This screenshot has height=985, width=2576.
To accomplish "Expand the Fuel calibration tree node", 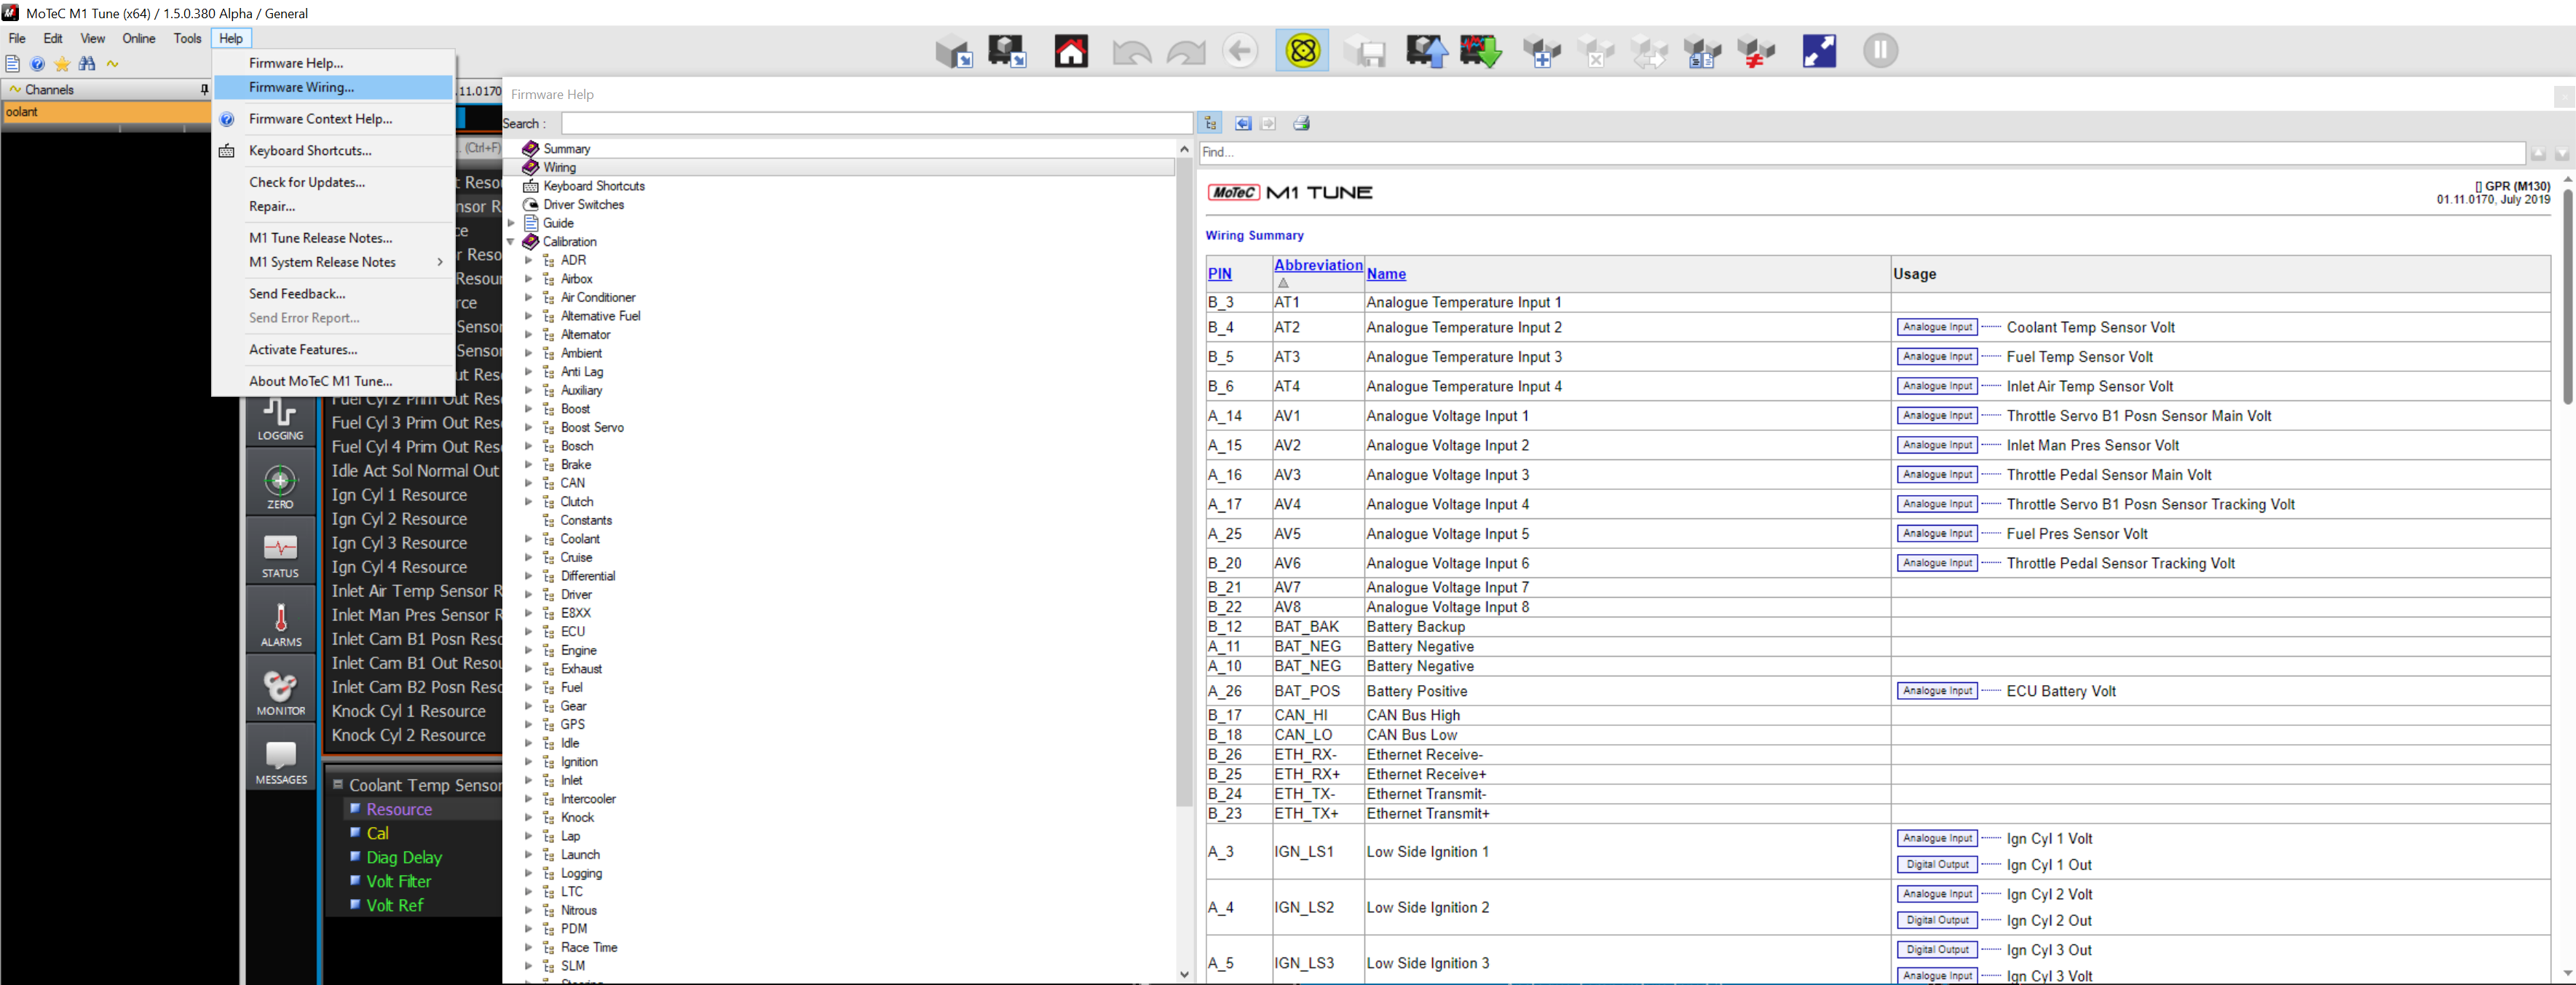I will pos(529,688).
